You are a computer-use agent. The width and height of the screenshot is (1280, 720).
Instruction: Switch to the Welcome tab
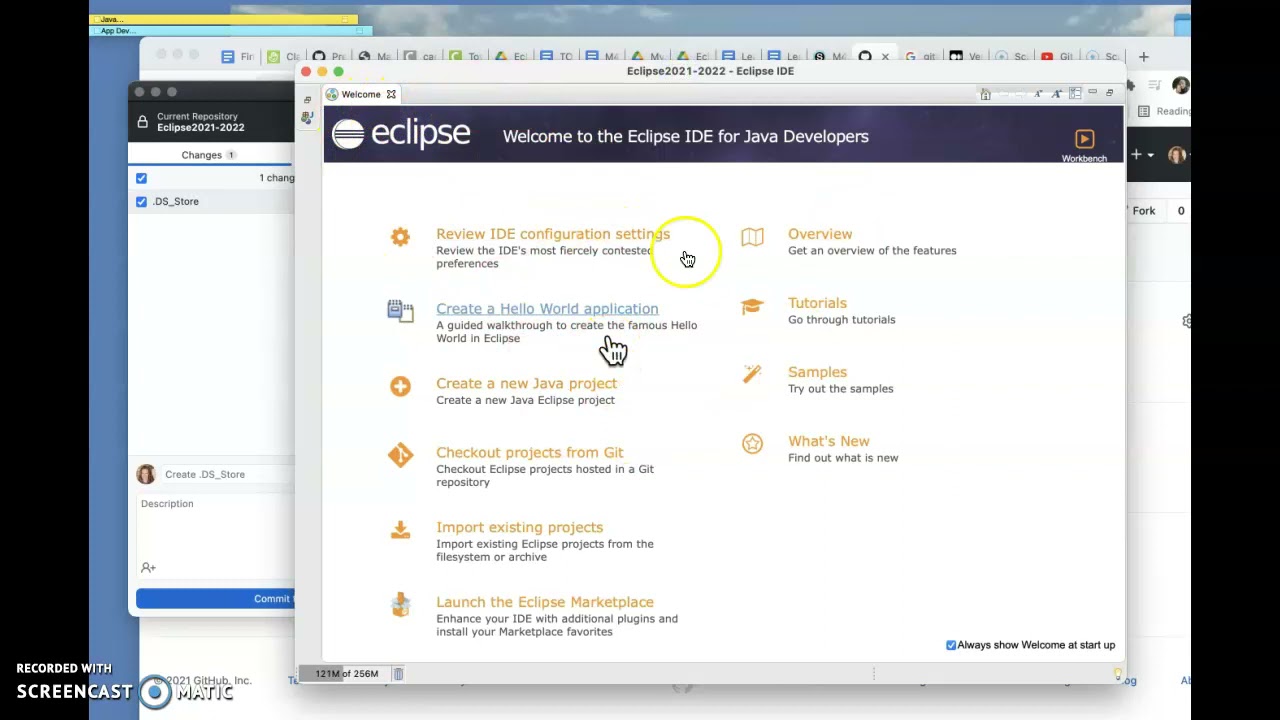point(360,94)
